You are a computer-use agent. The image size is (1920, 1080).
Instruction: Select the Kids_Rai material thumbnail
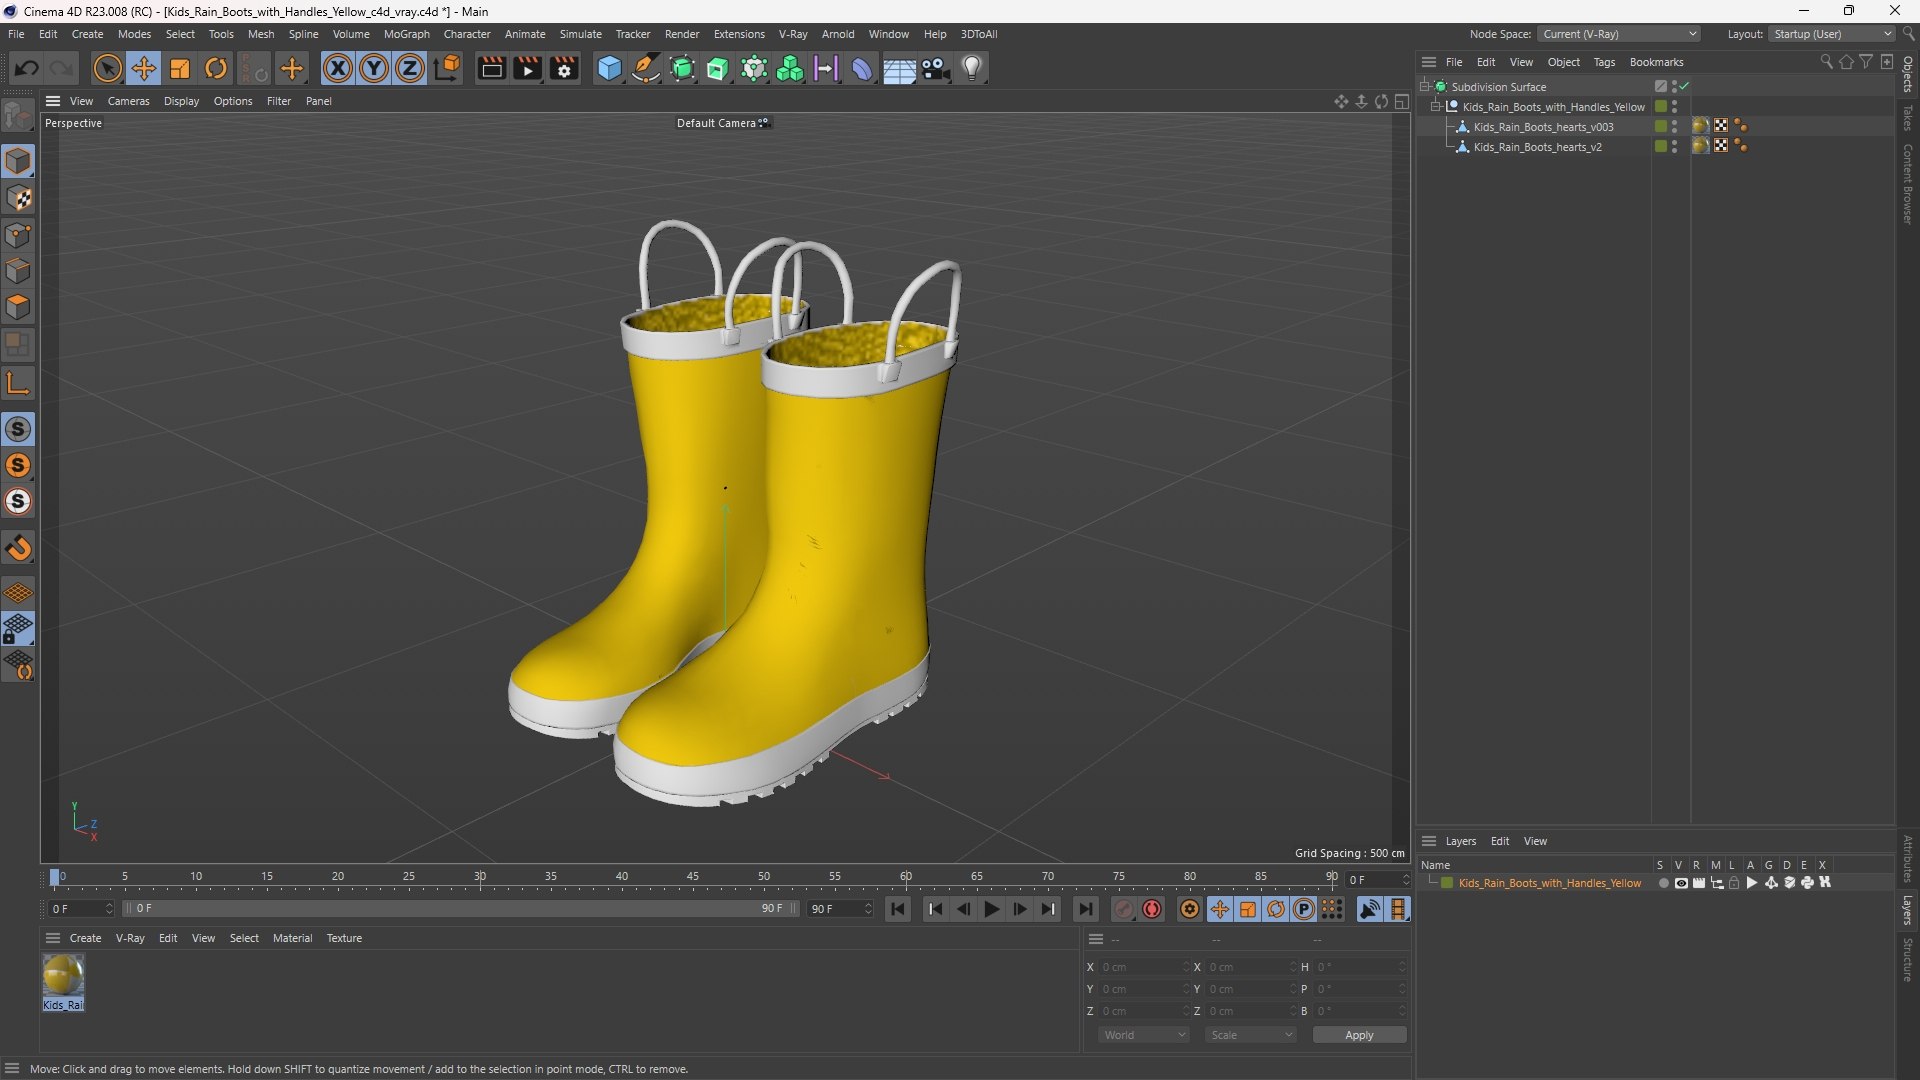[63, 982]
